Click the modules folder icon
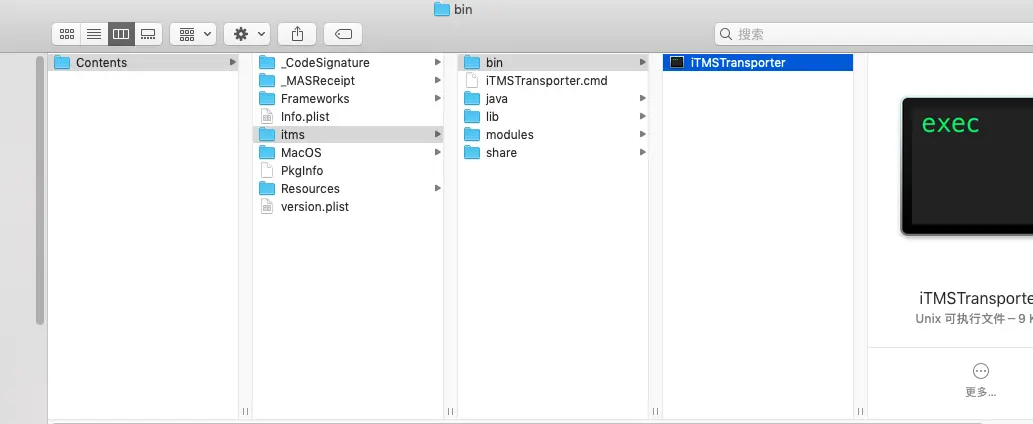This screenshot has width=1033, height=424. 472,134
